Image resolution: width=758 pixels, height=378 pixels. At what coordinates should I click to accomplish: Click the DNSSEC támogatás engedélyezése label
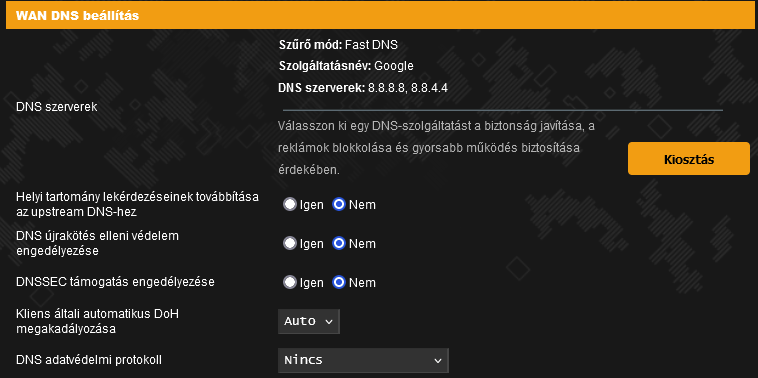click(116, 282)
